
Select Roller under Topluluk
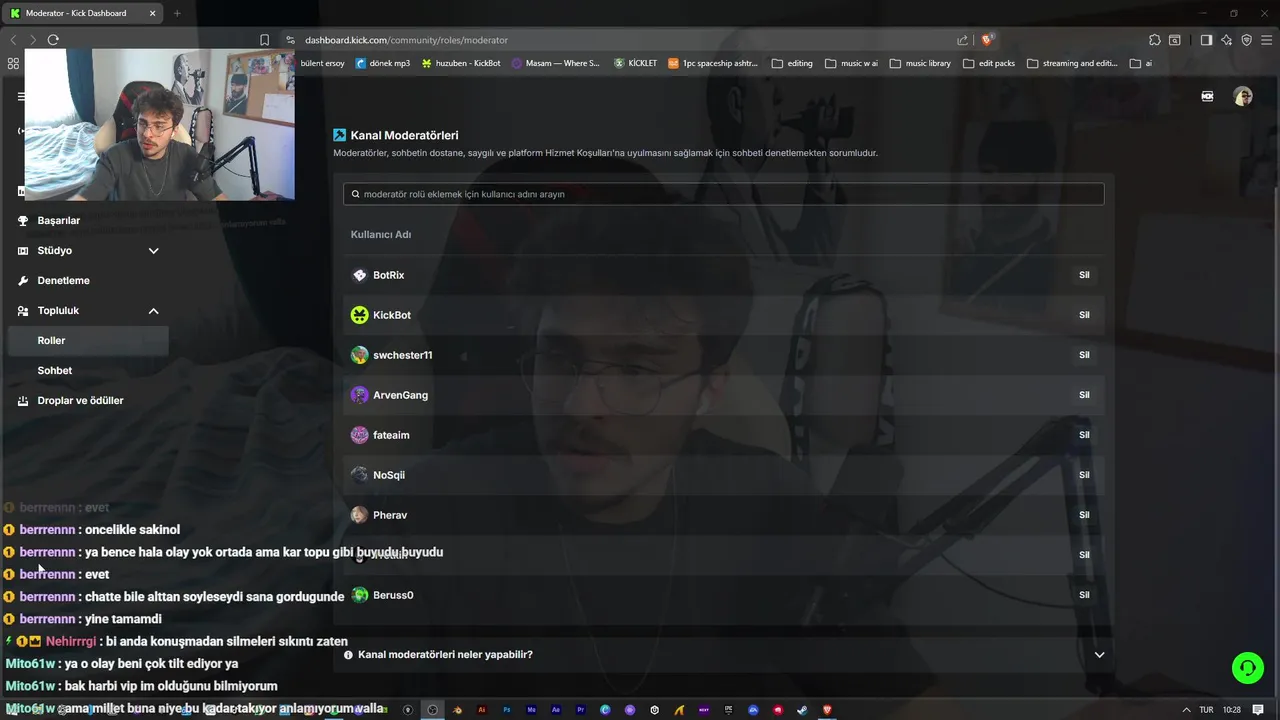tap(88, 340)
